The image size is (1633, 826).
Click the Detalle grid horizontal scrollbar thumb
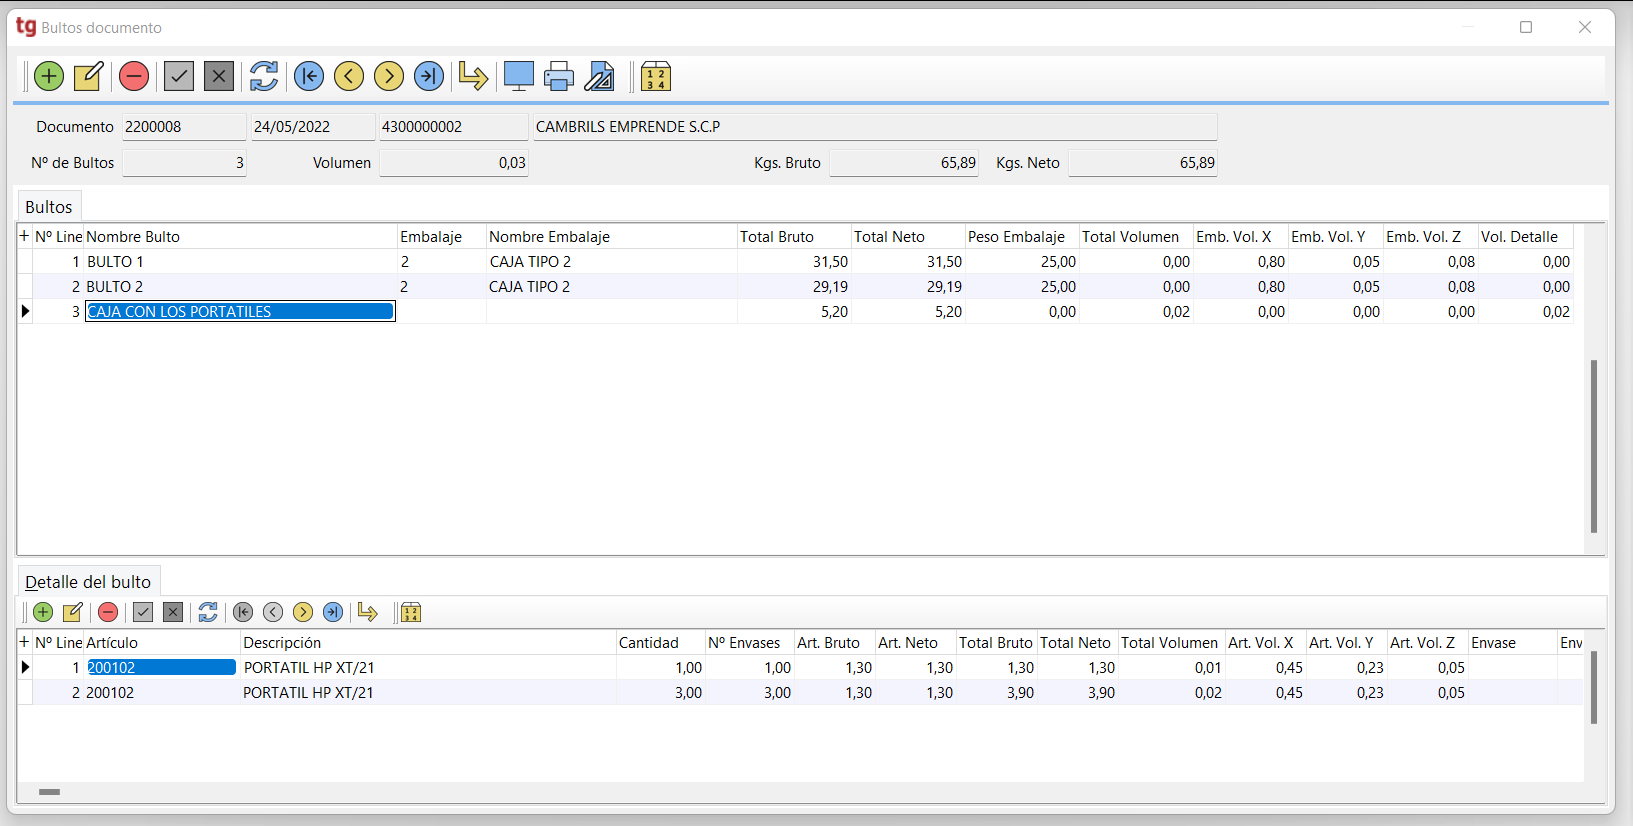(x=49, y=792)
